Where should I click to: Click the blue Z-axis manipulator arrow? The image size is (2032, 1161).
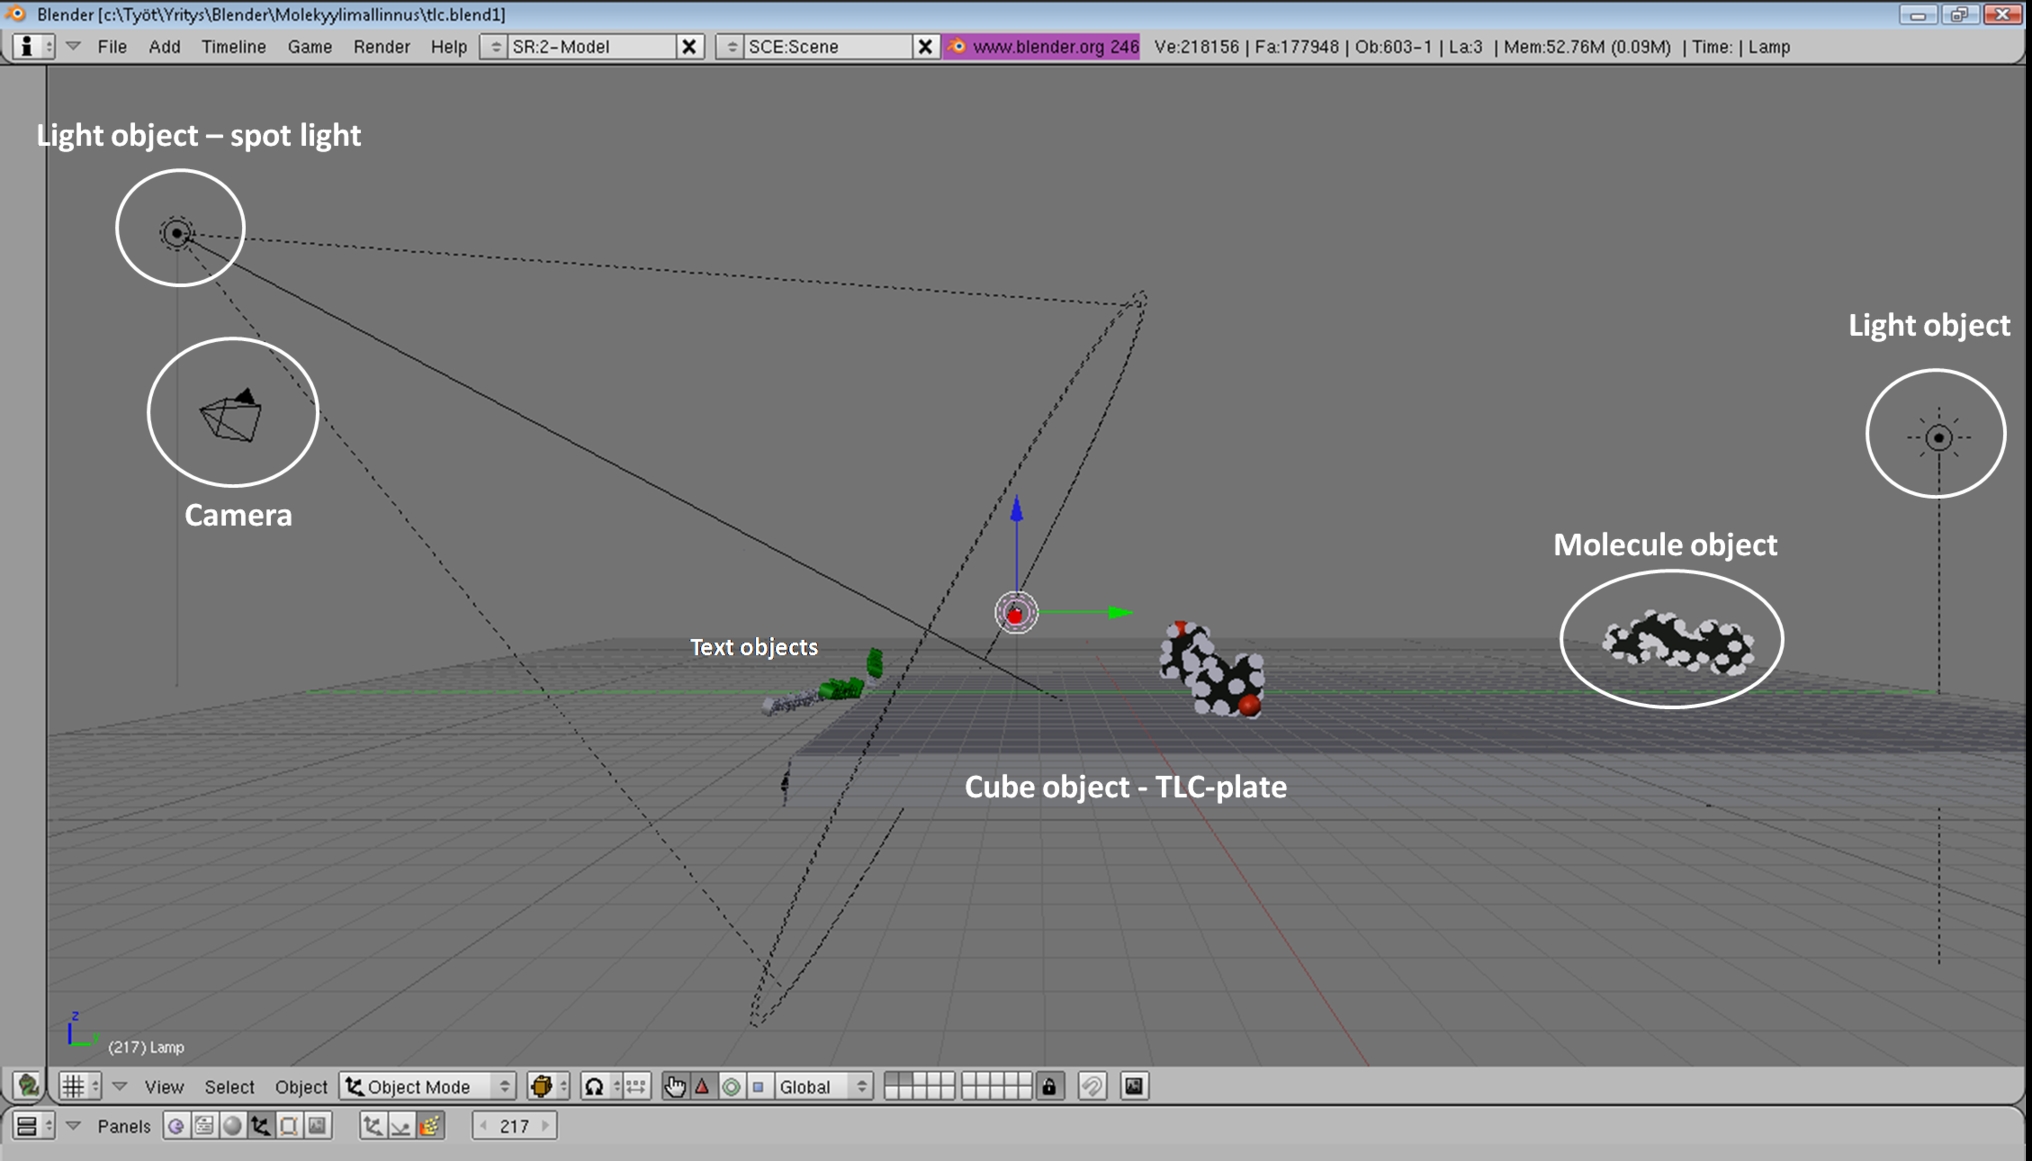tap(1016, 510)
